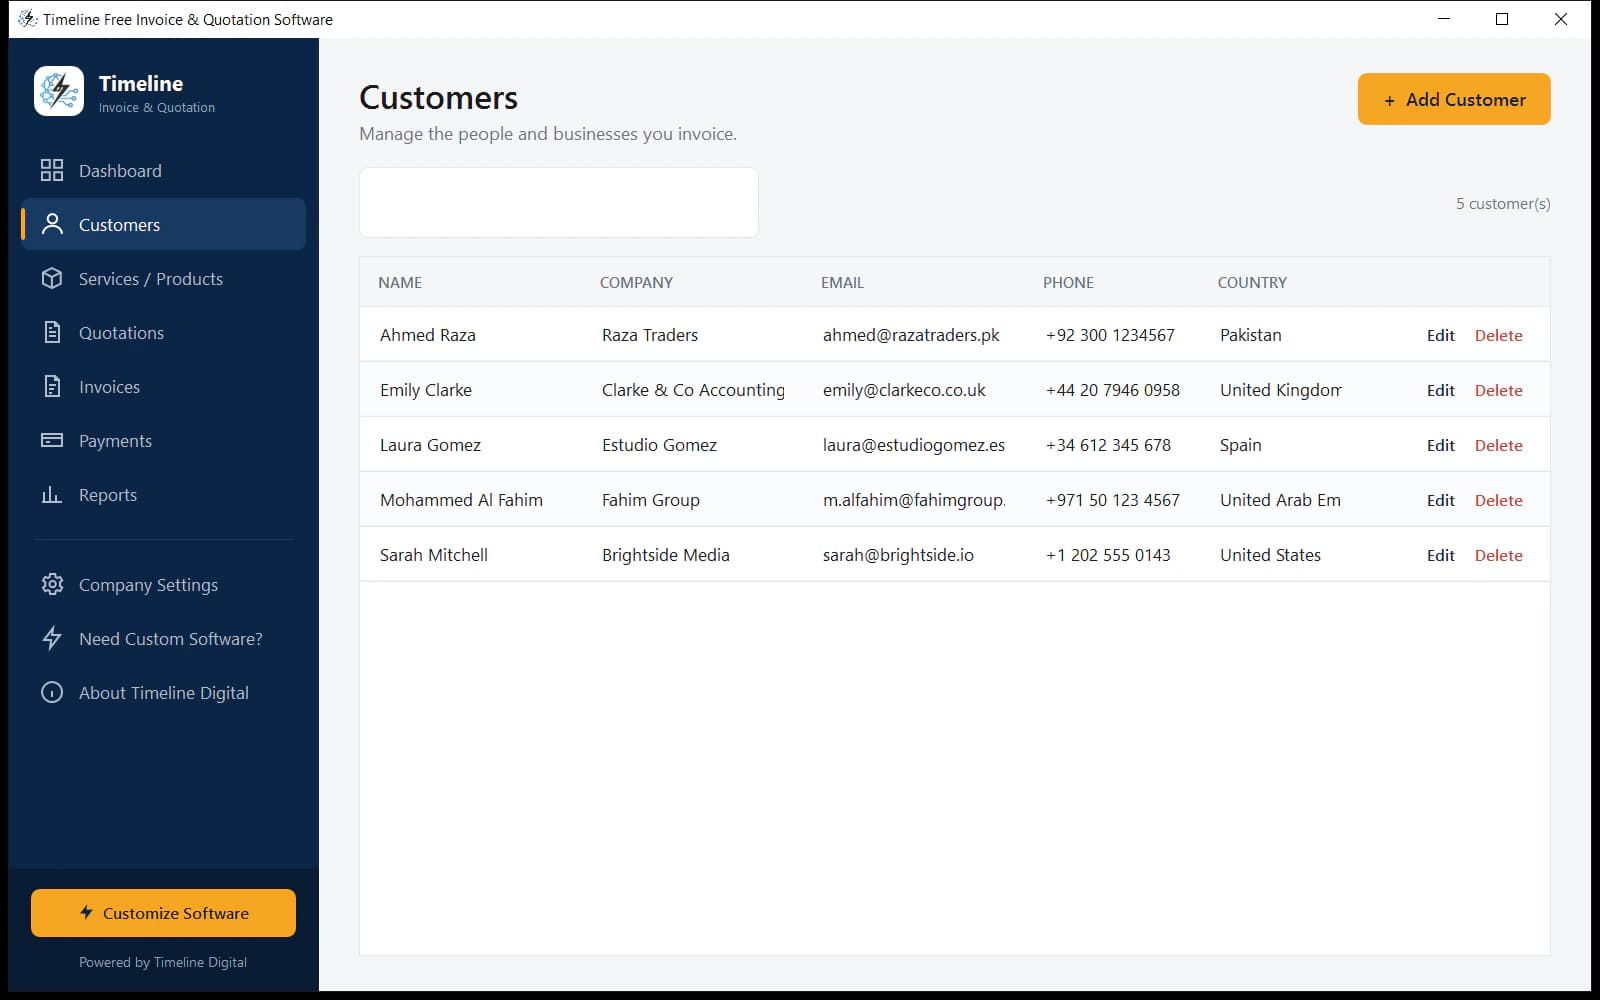Click the PHONE column header
The image size is (1600, 1000).
tap(1068, 282)
